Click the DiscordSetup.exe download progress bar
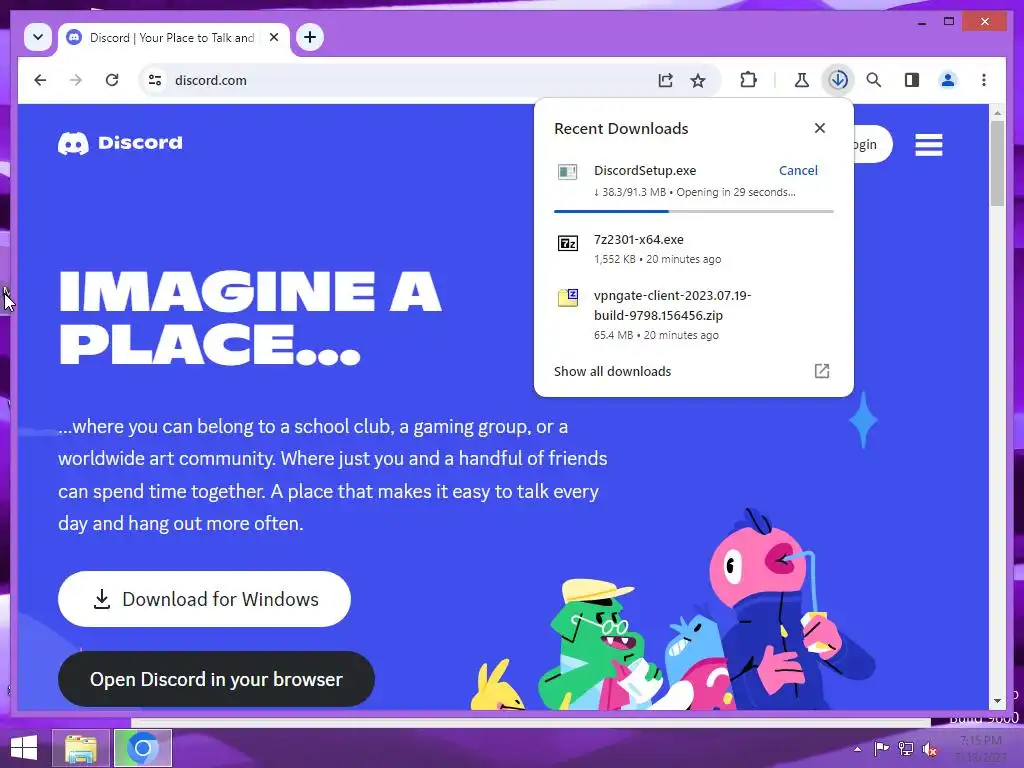 [x=694, y=212]
